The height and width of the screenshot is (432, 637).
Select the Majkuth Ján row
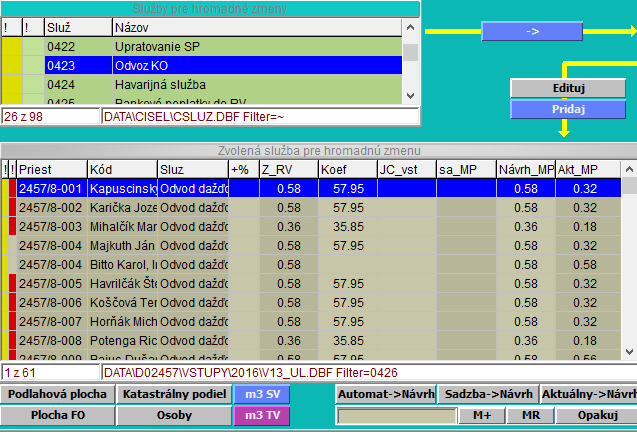(x=311, y=246)
